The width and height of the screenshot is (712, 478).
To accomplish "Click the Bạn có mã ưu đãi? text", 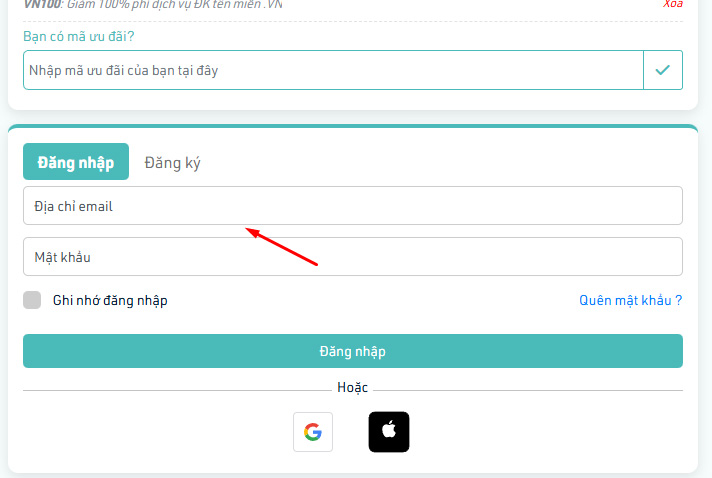I will pyautogui.click(x=79, y=37).
